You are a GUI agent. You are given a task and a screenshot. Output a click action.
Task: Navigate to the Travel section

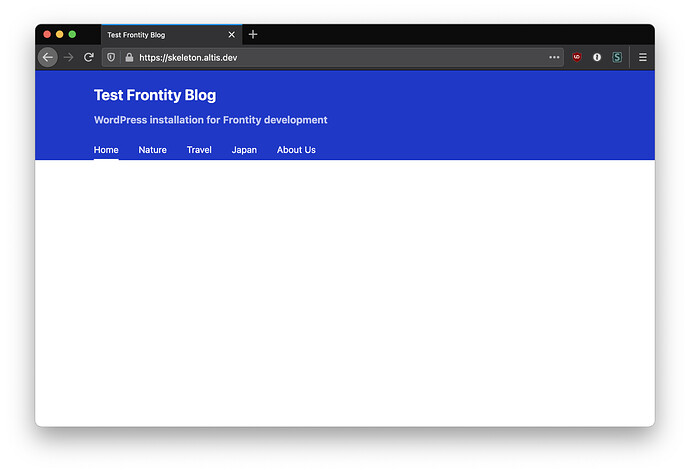tap(199, 150)
